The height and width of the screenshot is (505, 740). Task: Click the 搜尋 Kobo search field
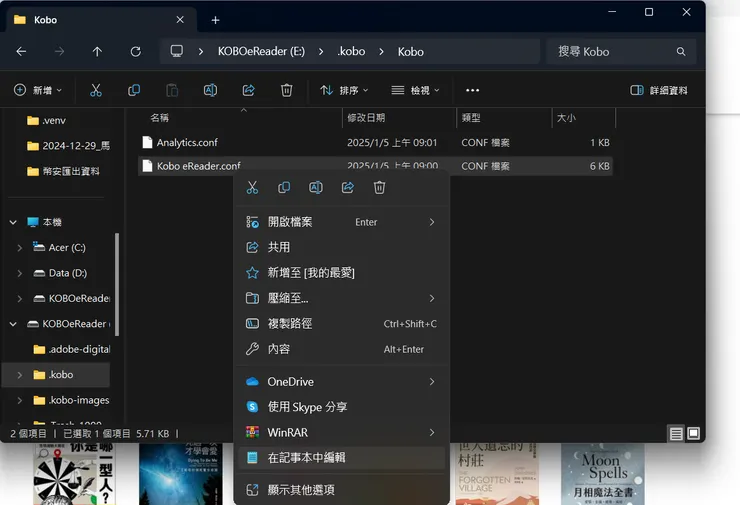(615, 51)
